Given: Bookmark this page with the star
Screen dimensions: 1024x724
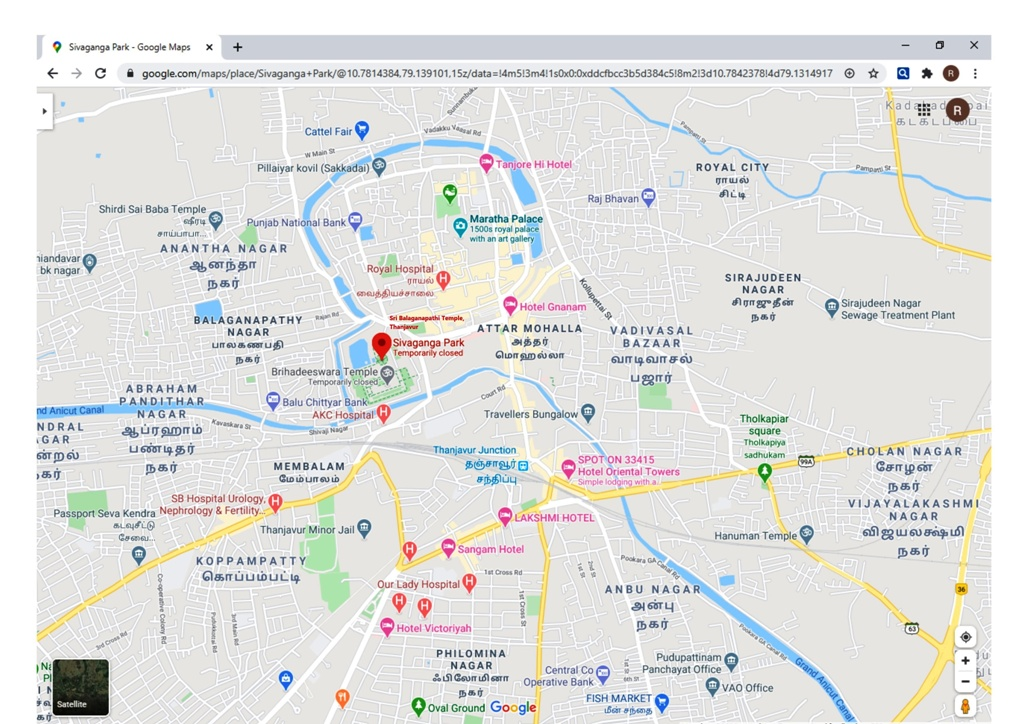Looking at the screenshot, I should 873,73.
